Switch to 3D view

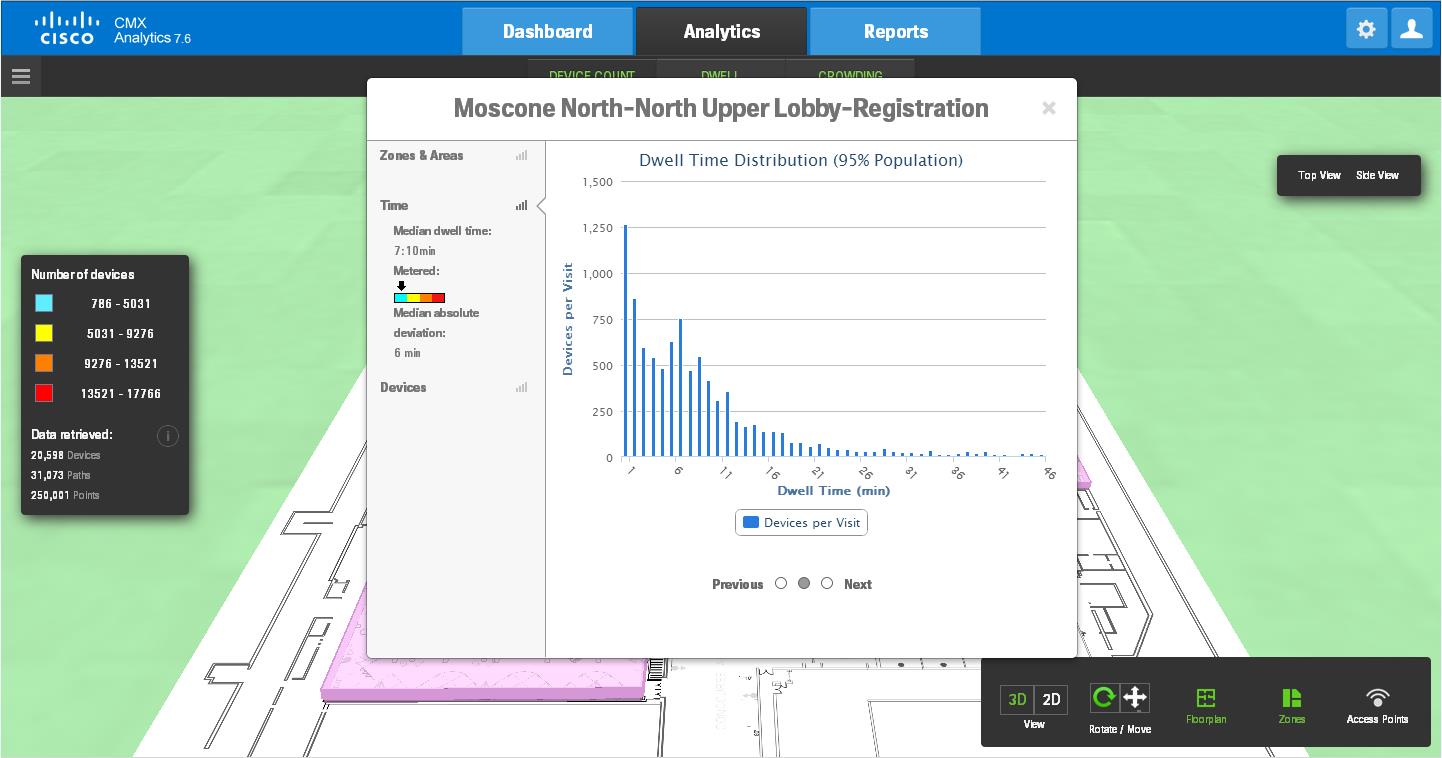(1017, 700)
